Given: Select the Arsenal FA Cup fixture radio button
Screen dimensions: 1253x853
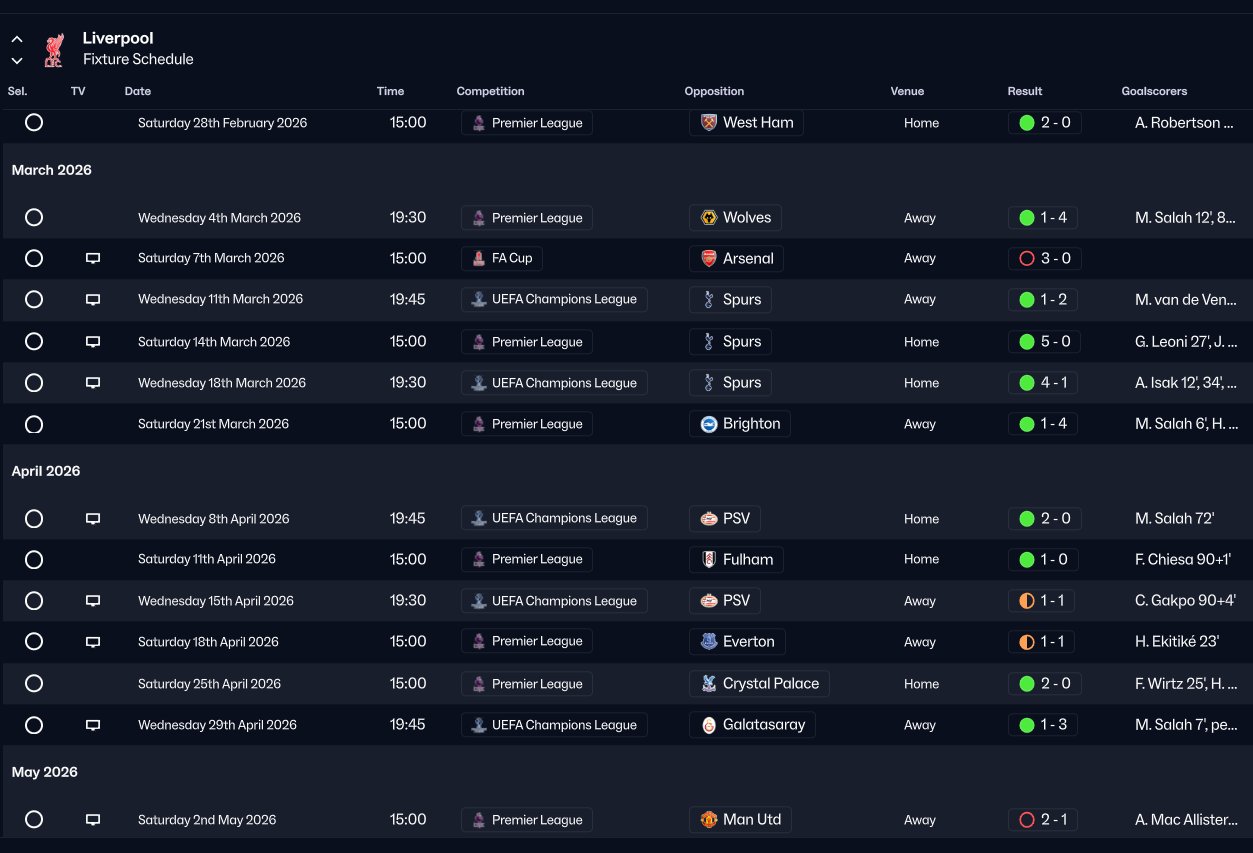Looking at the screenshot, I should pos(34,258).
